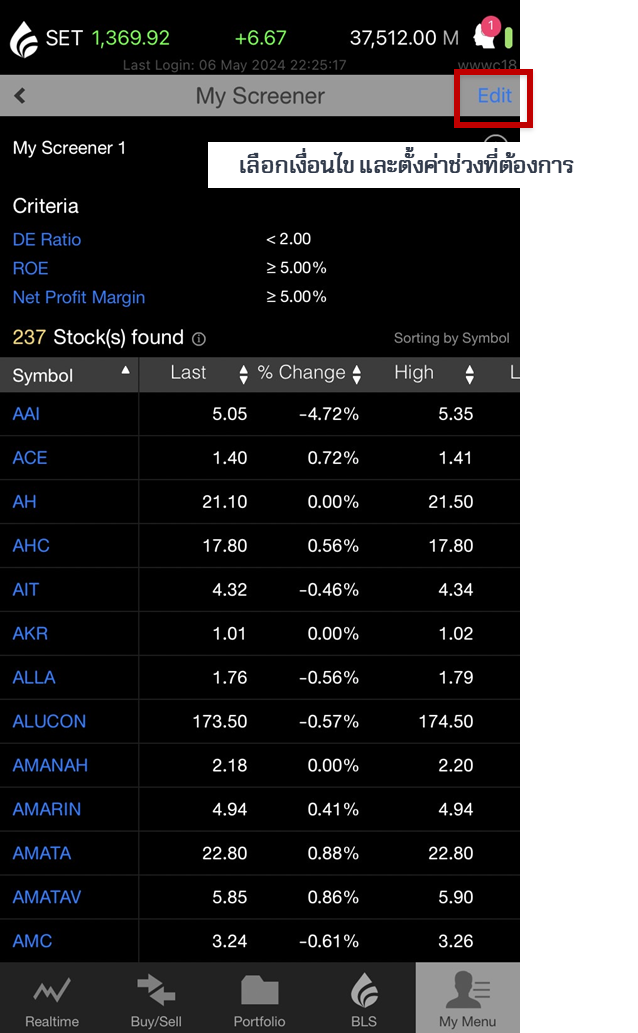Open notifications head icon with badge

pyautogui.click(x=486, y=37)
